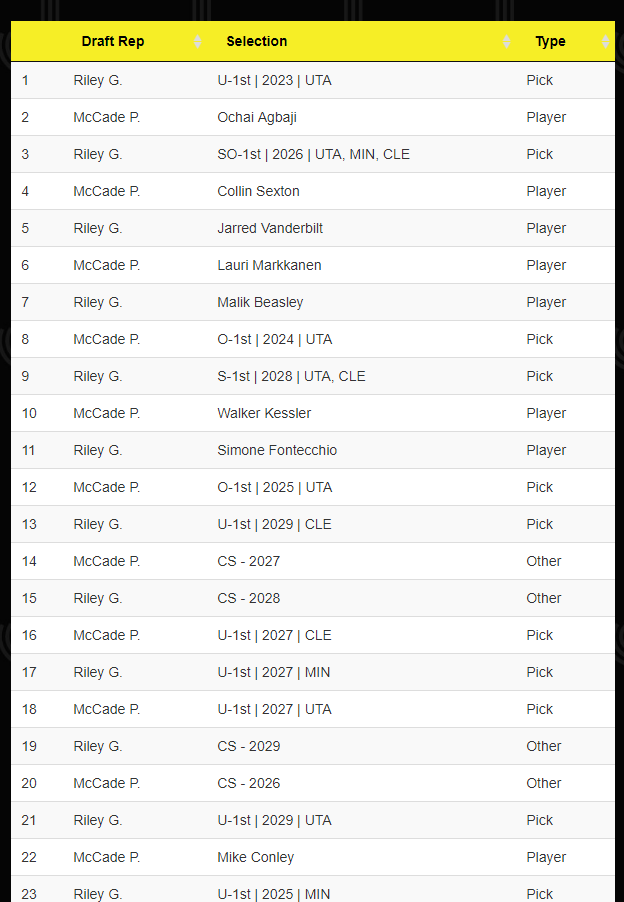Click the Malik Beasley cell

(362, 303)
